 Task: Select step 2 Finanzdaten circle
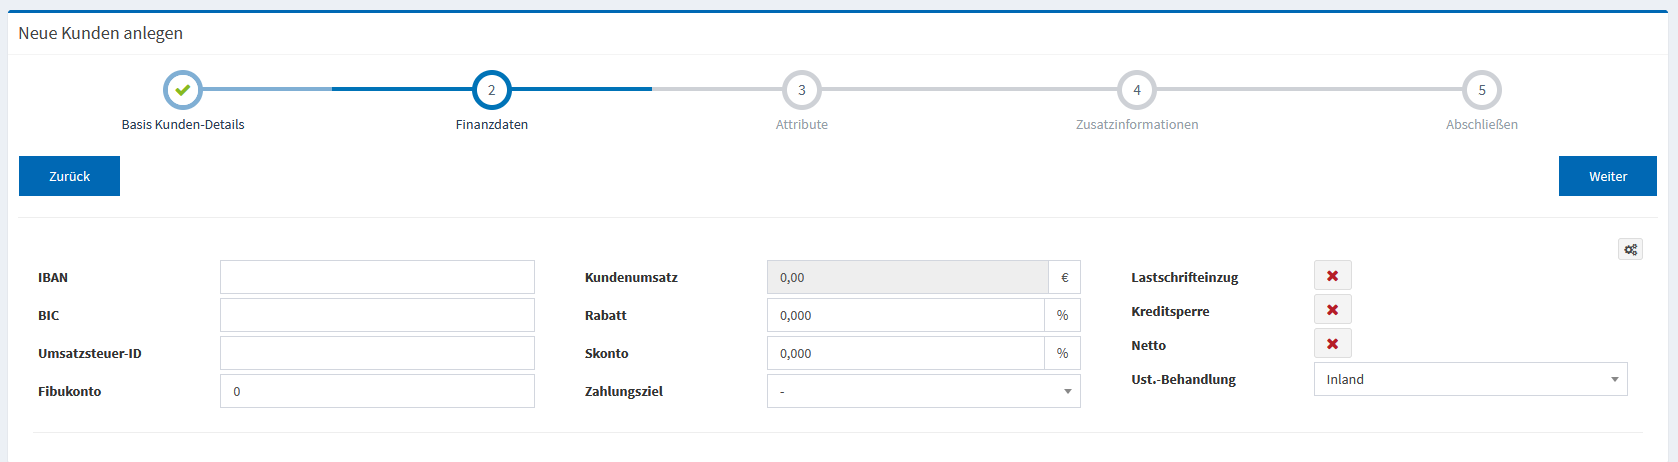[491, 90]
